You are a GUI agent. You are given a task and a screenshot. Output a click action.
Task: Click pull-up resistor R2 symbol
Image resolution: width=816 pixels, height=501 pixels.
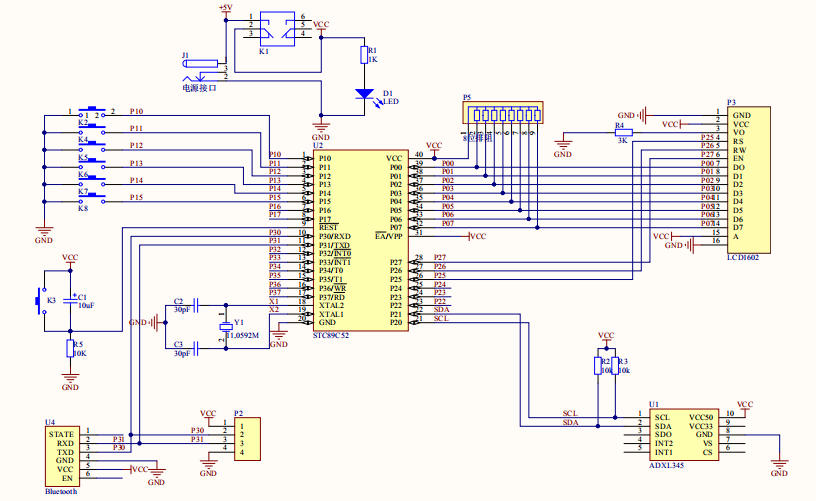[x=598, y=366]
